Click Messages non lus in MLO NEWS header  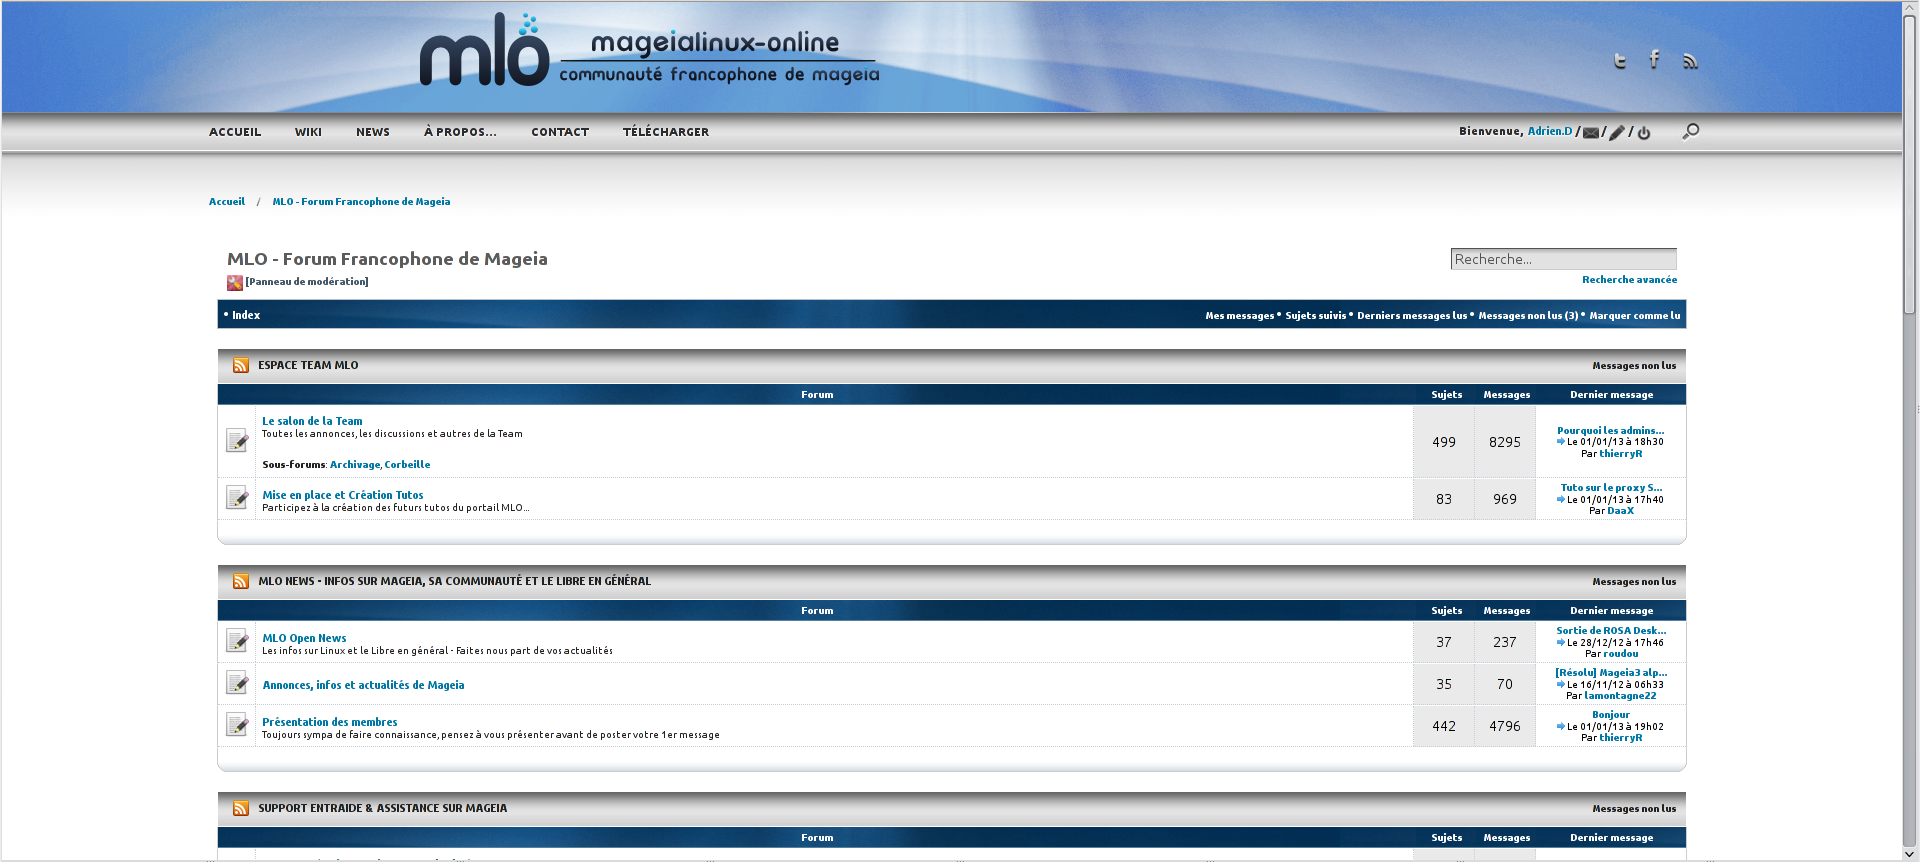1634,582
